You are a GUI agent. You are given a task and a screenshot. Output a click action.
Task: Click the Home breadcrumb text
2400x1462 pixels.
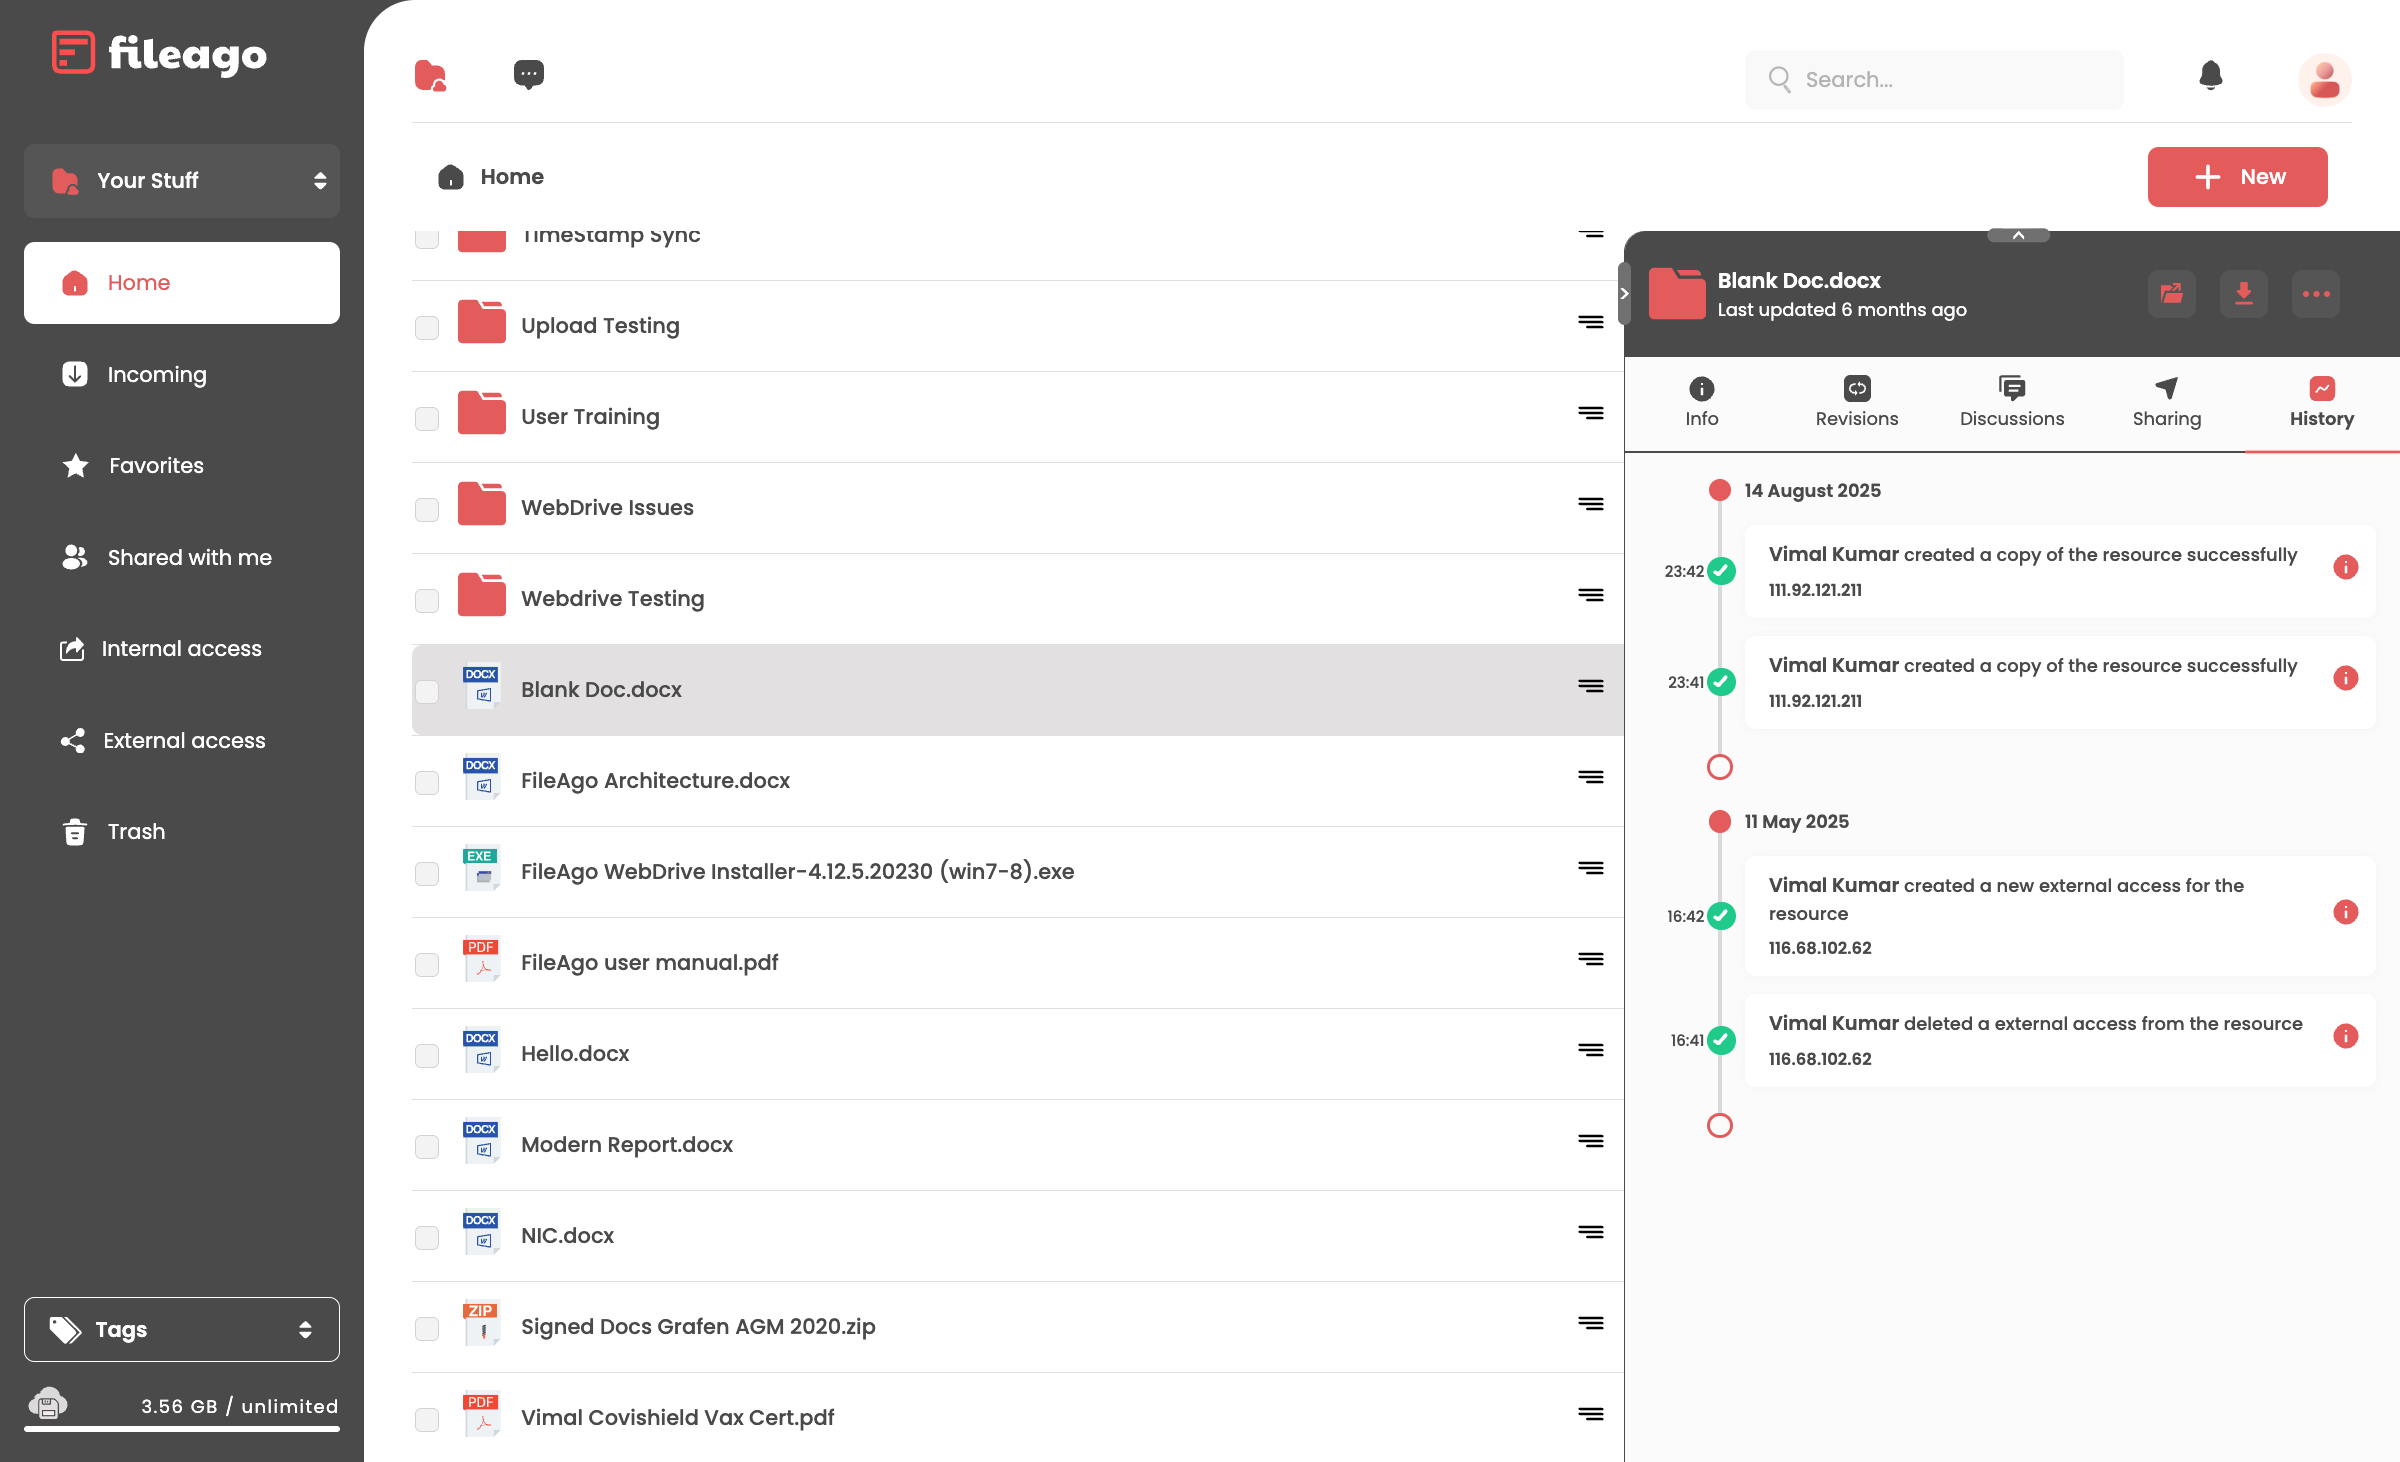point(512,177)
